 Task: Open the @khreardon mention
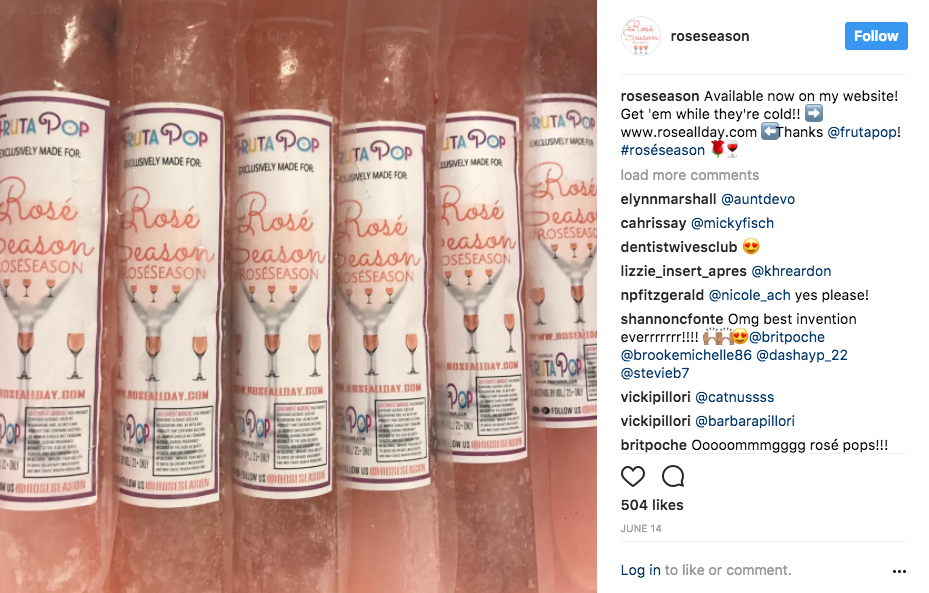[791, 271]
